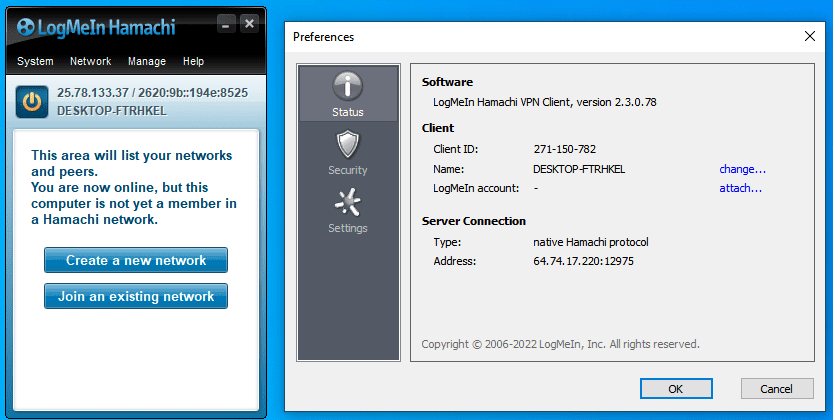The image size is (833, 420).
Task: Open the Security section in Preferences
Action: [x=348, y=152]
